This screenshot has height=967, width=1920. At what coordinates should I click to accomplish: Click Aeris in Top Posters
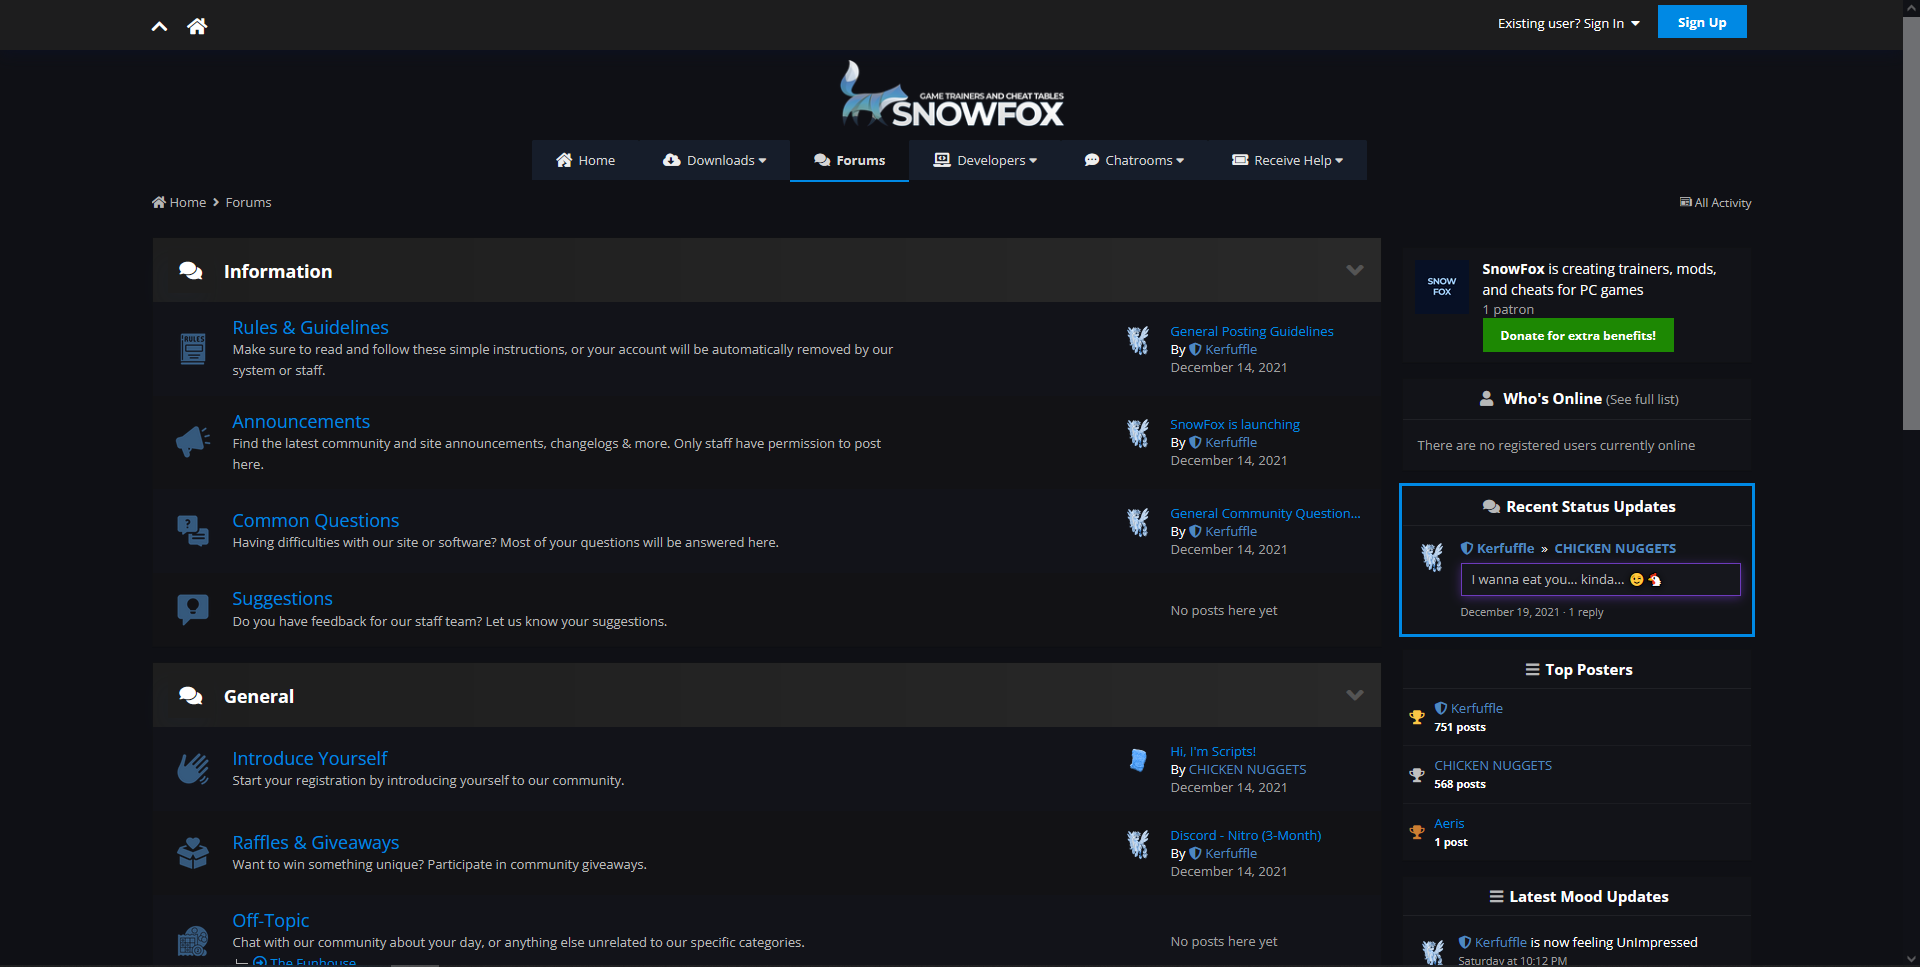tap(1449, 823)
